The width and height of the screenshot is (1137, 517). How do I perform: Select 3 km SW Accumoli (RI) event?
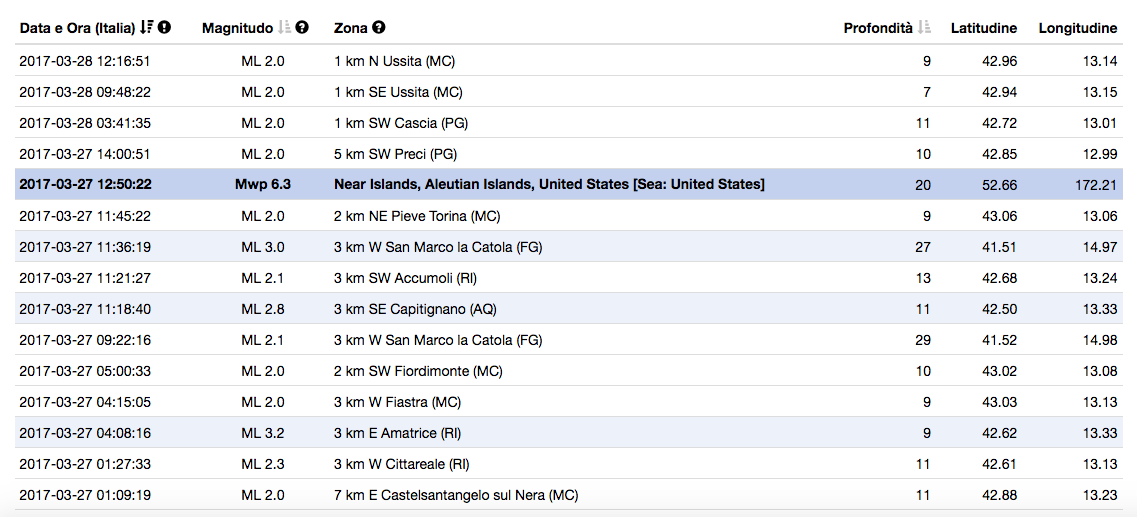tap(568, 278)
